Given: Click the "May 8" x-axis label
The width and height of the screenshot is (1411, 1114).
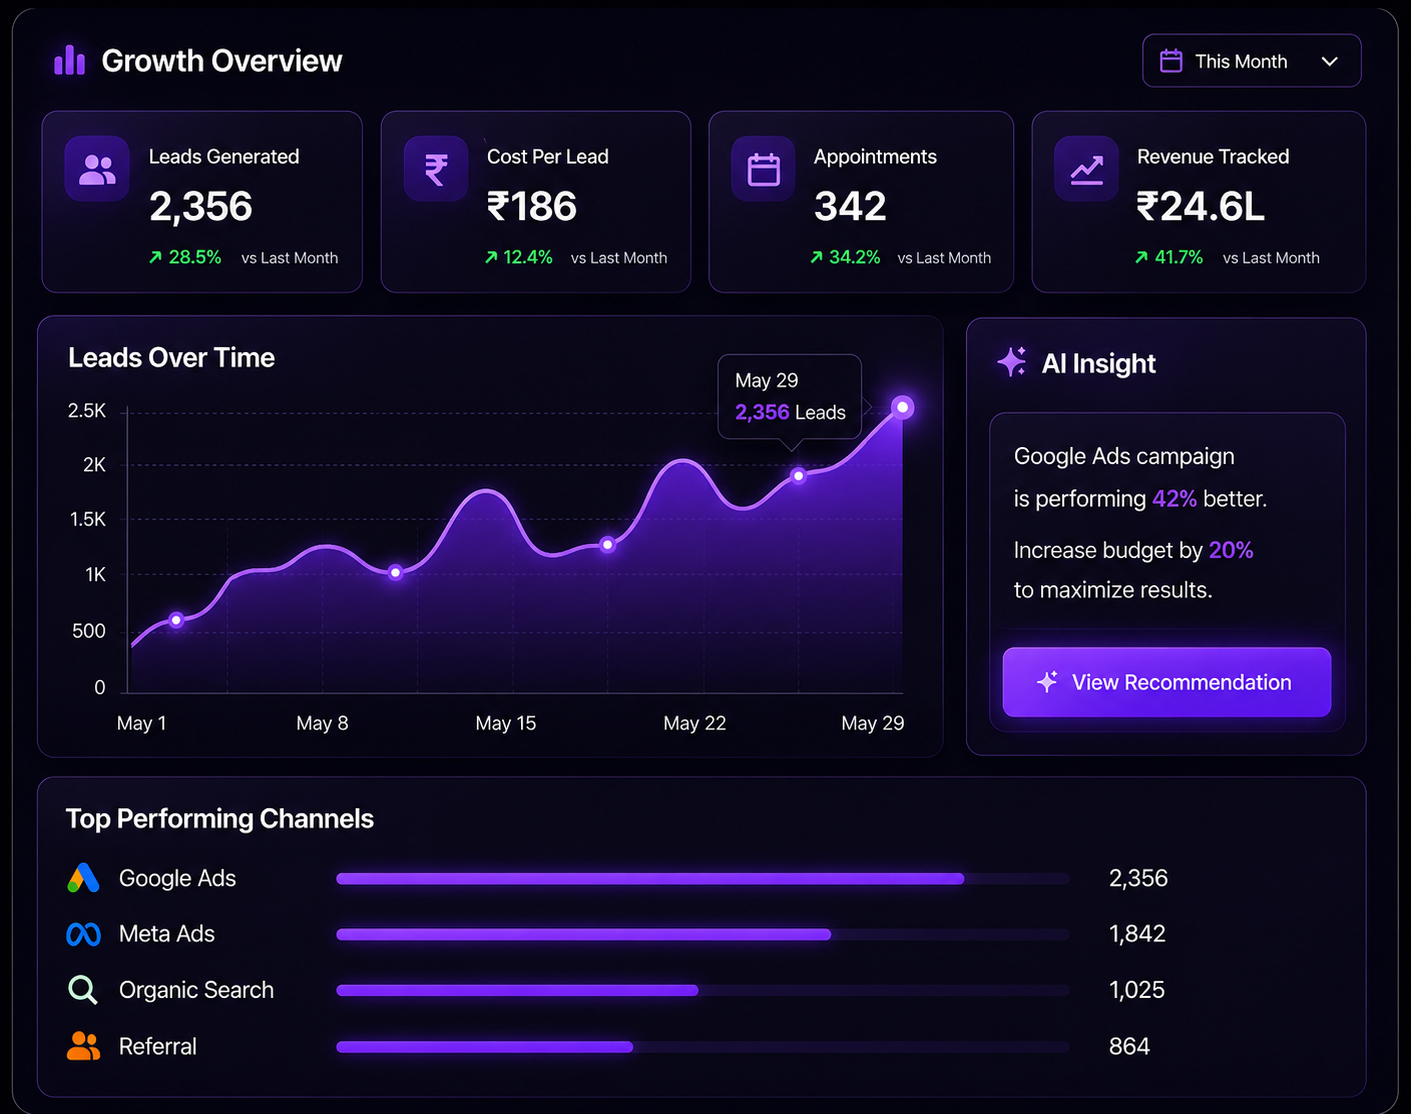Looking at the screenshot, I should (x=322, y=723).
